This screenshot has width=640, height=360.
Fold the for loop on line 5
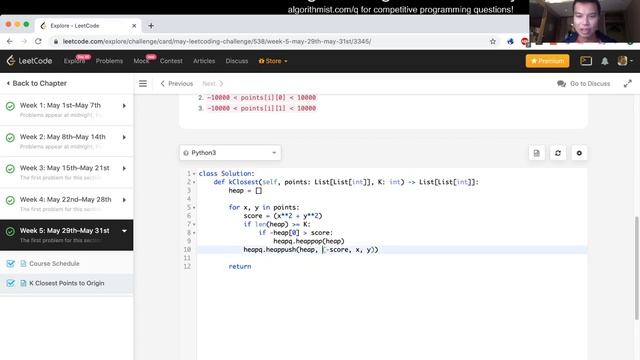point(194,207)
